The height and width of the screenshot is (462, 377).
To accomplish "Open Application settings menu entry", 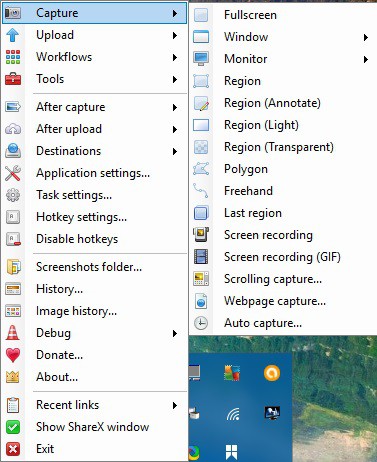I will coord(95,173).
